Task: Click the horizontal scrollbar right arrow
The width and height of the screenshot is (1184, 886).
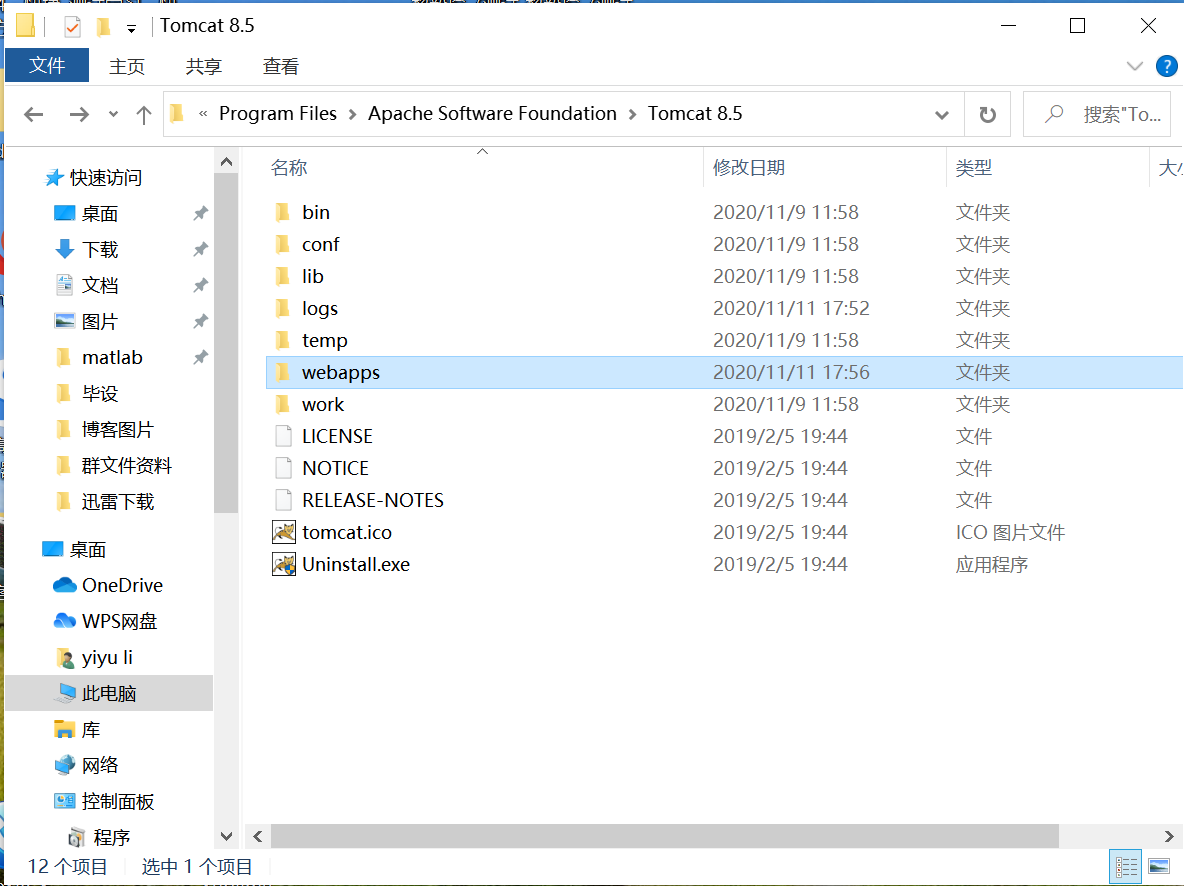Action: tap(1168, 836)
